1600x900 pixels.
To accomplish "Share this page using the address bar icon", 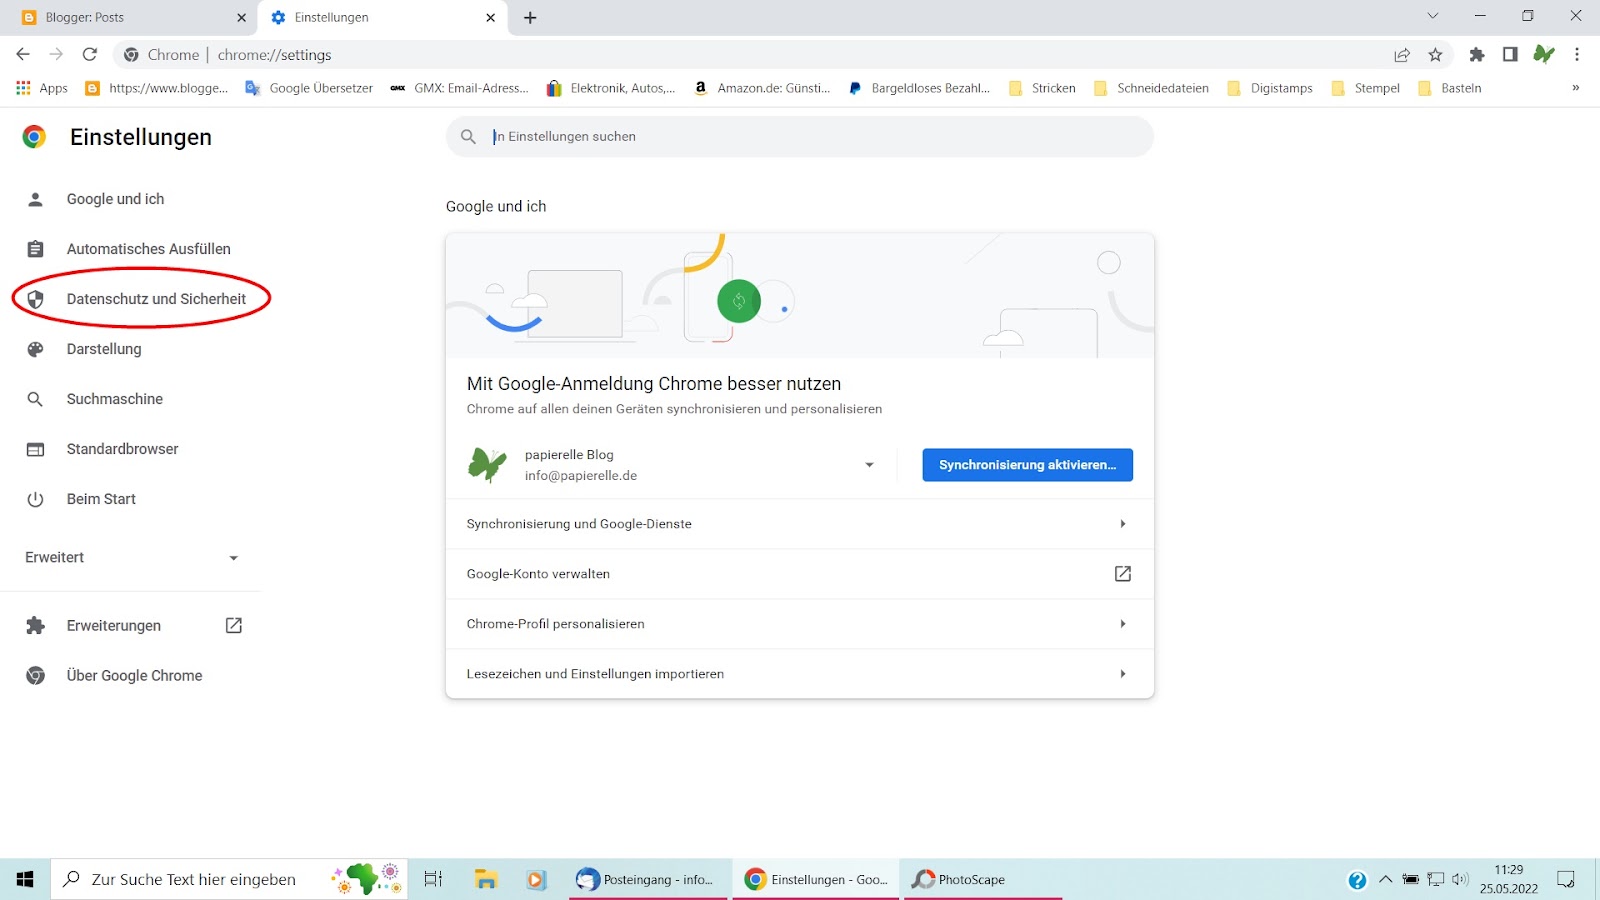I will point(1402,55).
